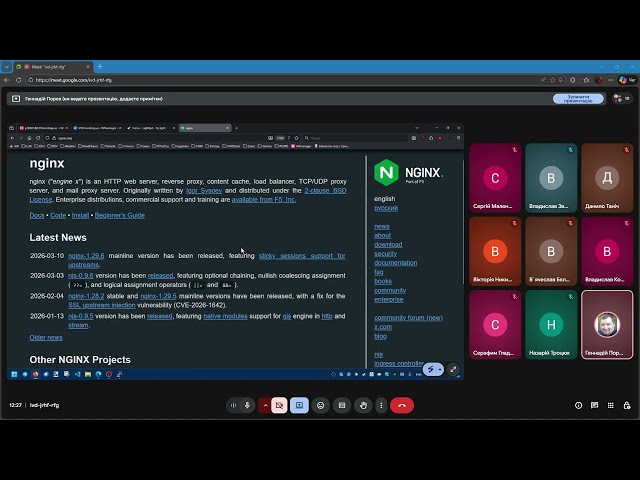
Task: Open the SSL upstream injection link
Action: click(x=102, y=305)
